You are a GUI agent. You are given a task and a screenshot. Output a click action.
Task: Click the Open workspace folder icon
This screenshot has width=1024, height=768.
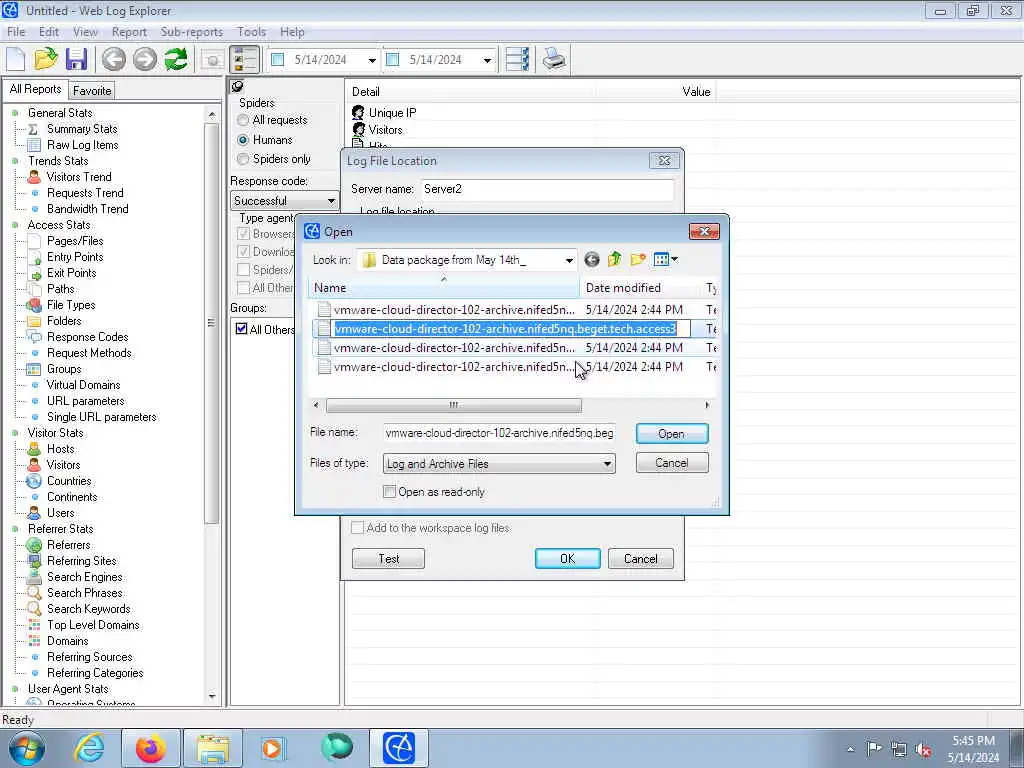tap(46, 59)
